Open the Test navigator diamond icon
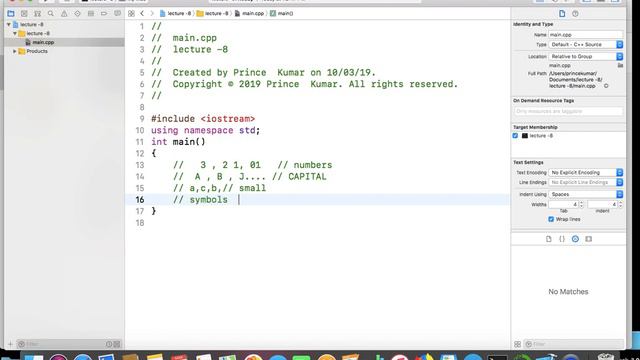This screenshot has width=640, height=360. pos(78,13)
